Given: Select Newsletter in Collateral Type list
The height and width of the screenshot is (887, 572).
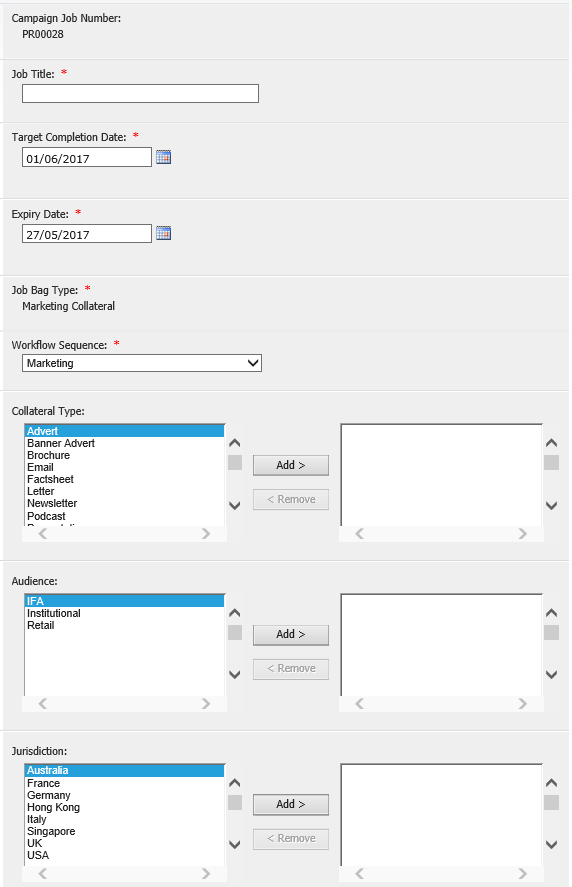Looking at the screenshot, I should tap(52, 503).
